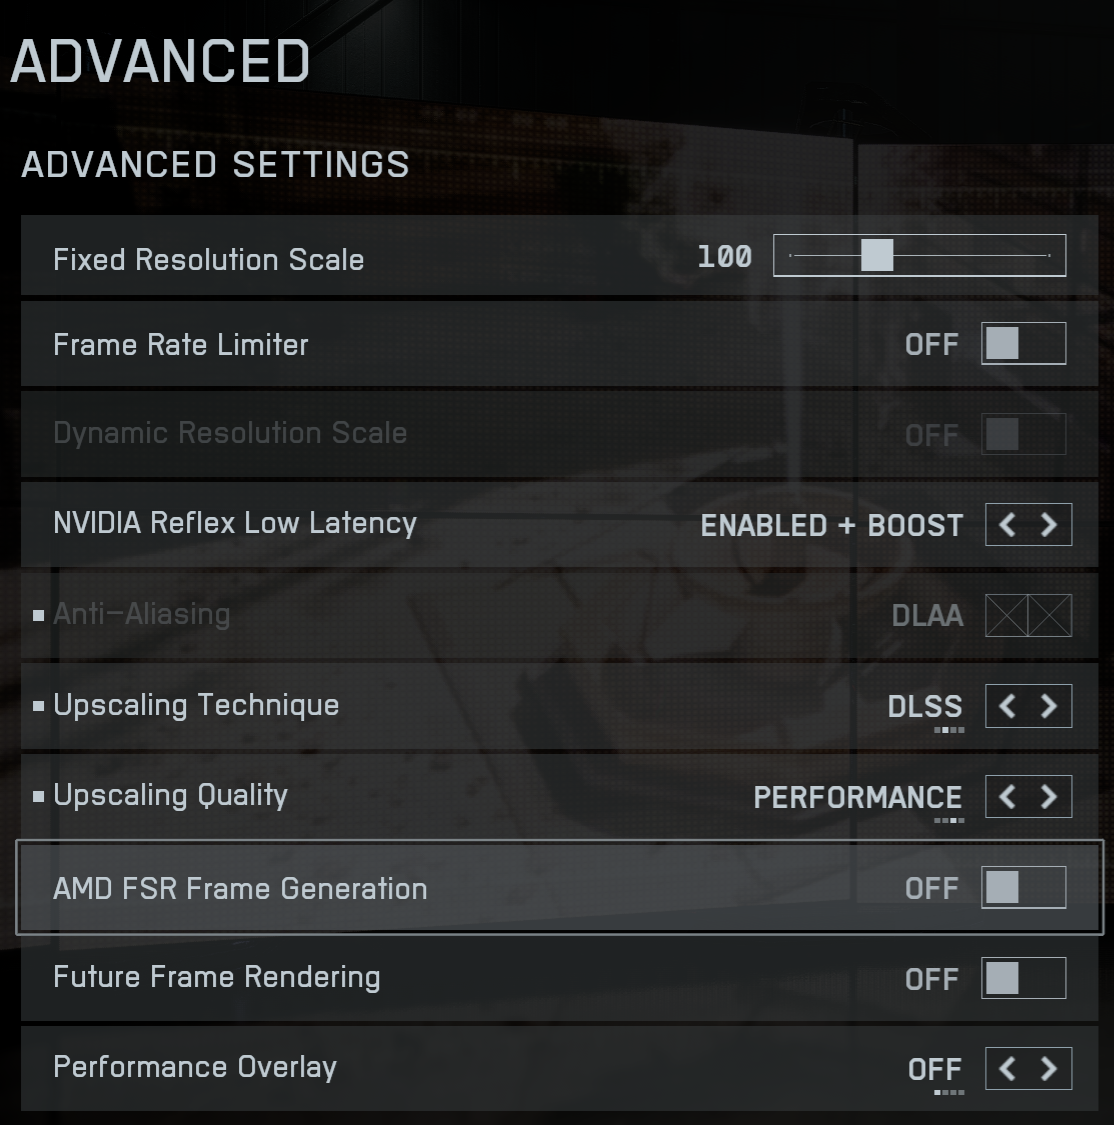Click left arrow for NVIDIA Reflex Low Latency
The width and height of the screenshot is (1114, 1125).
pos(1007,525)
